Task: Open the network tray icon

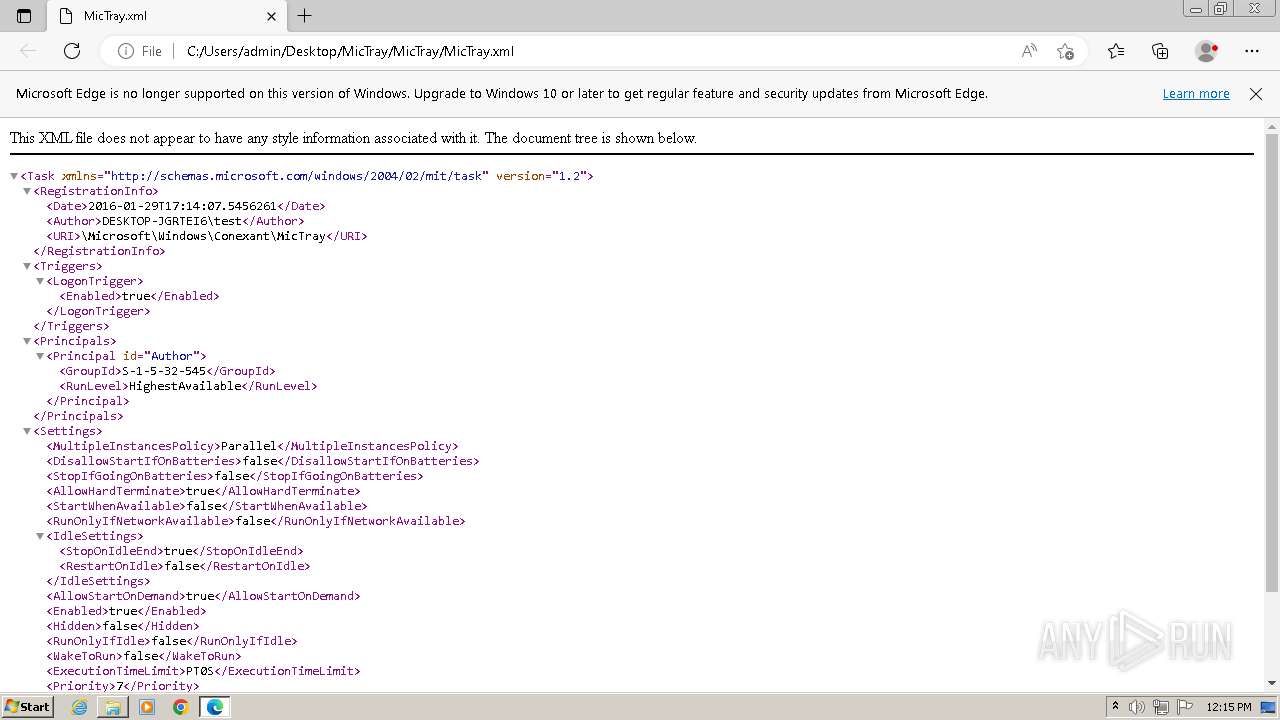Action: [x=1162, y=707]
